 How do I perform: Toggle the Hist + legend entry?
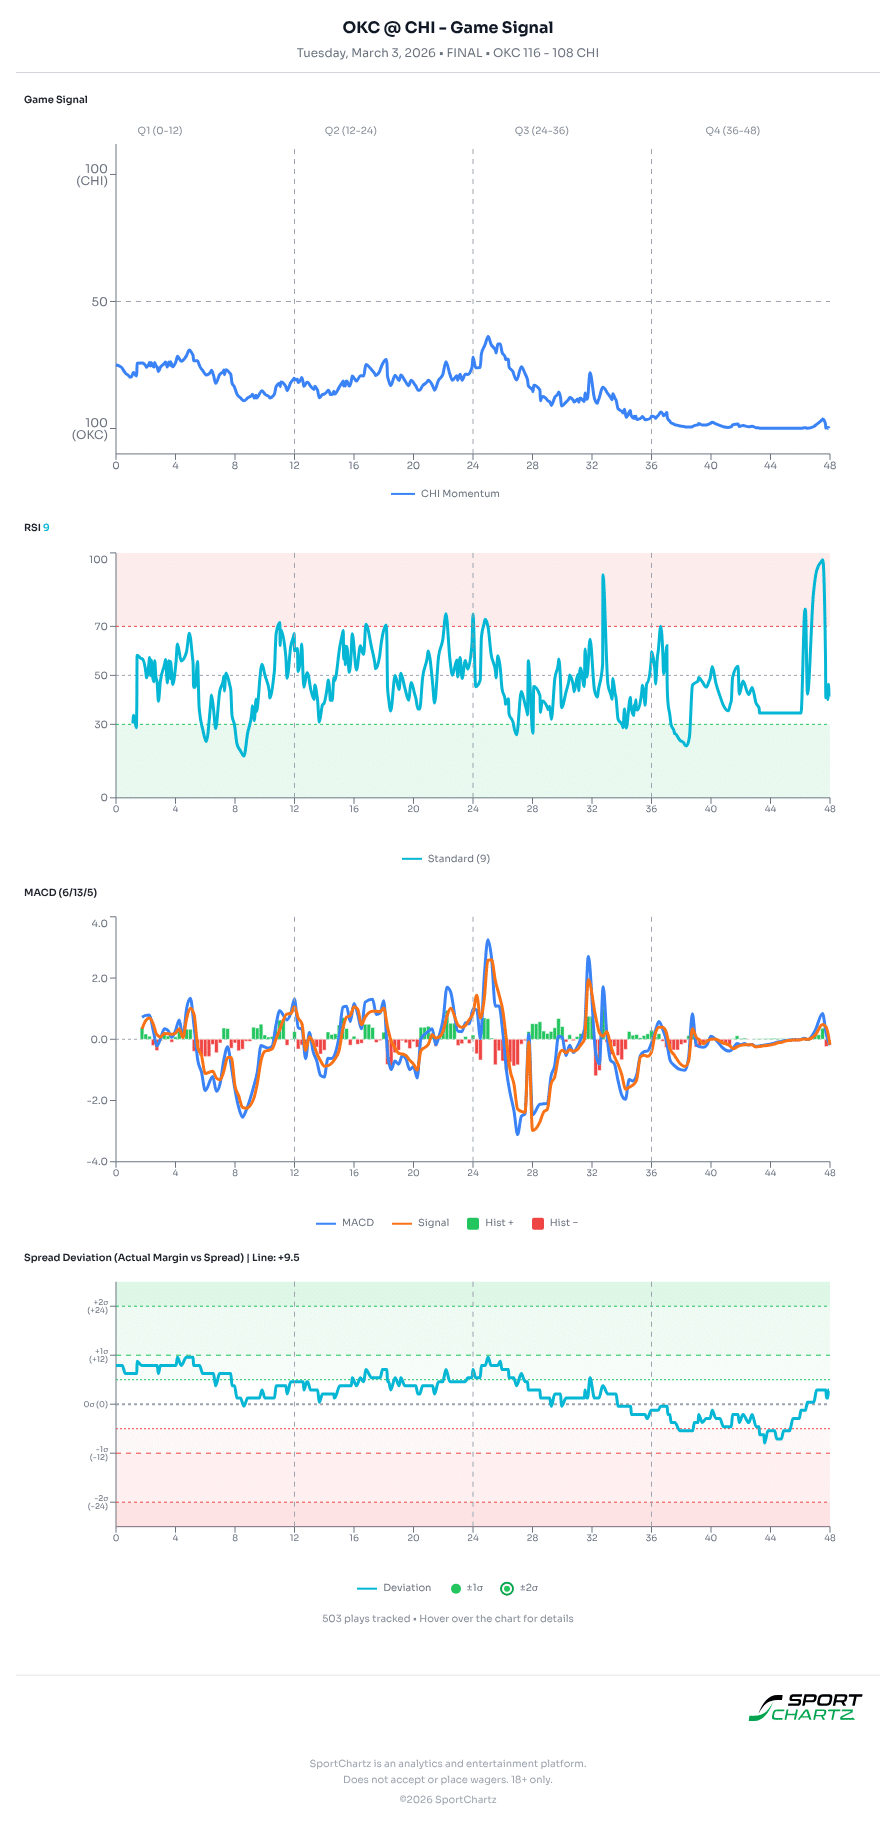pyautogui.click(x=490, y=1222)
